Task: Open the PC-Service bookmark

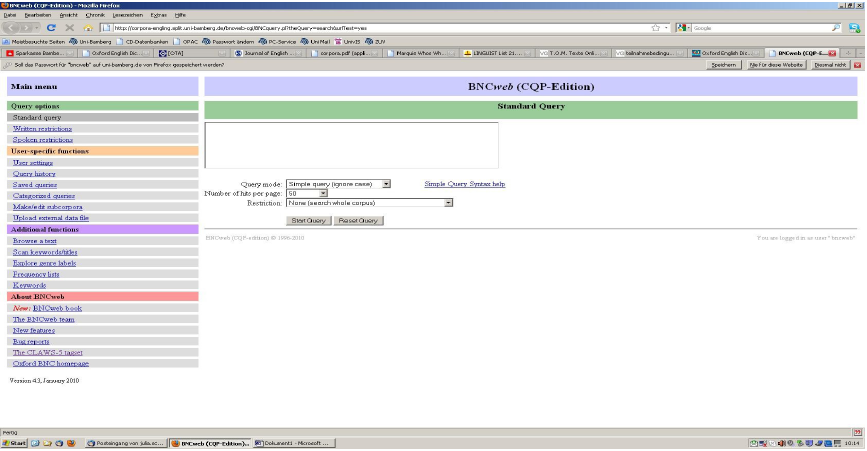Action: [278, 41]
